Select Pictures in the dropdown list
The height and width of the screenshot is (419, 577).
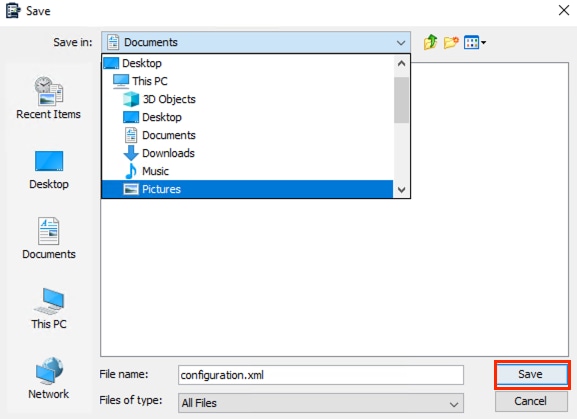[248, 189]
